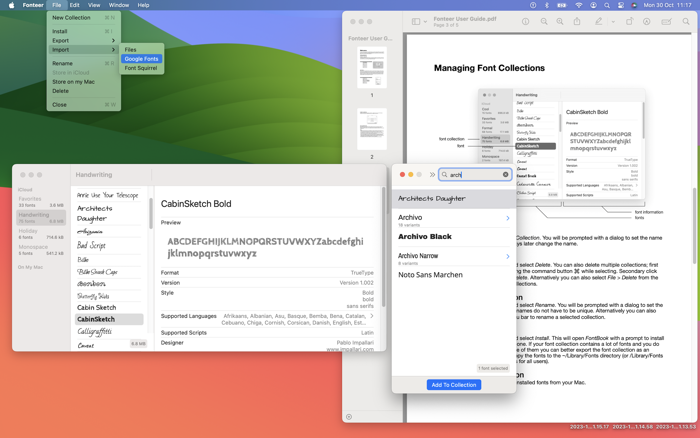The height and width of the screenshot is (438, 700).
Task: Open the user account menu bar icon
Action: (593, 5)
